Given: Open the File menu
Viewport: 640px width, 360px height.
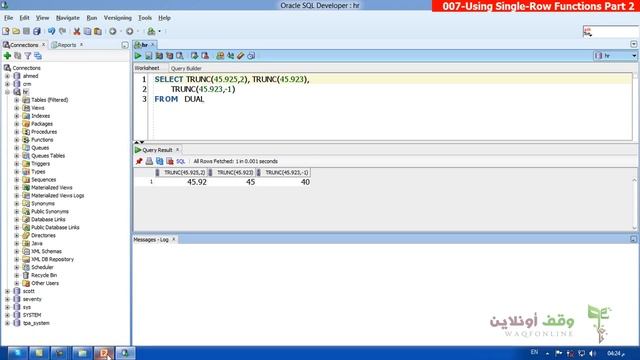Looking at the screenshot, I should click(x=9, y=18).
